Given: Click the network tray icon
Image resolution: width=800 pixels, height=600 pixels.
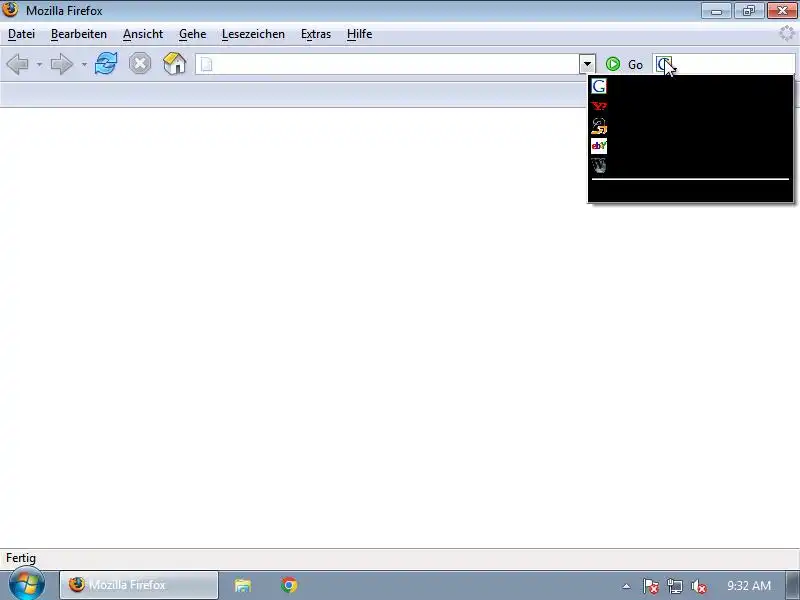Looking at the screenshot, I should pyautogui.click(x=674, y=586).
